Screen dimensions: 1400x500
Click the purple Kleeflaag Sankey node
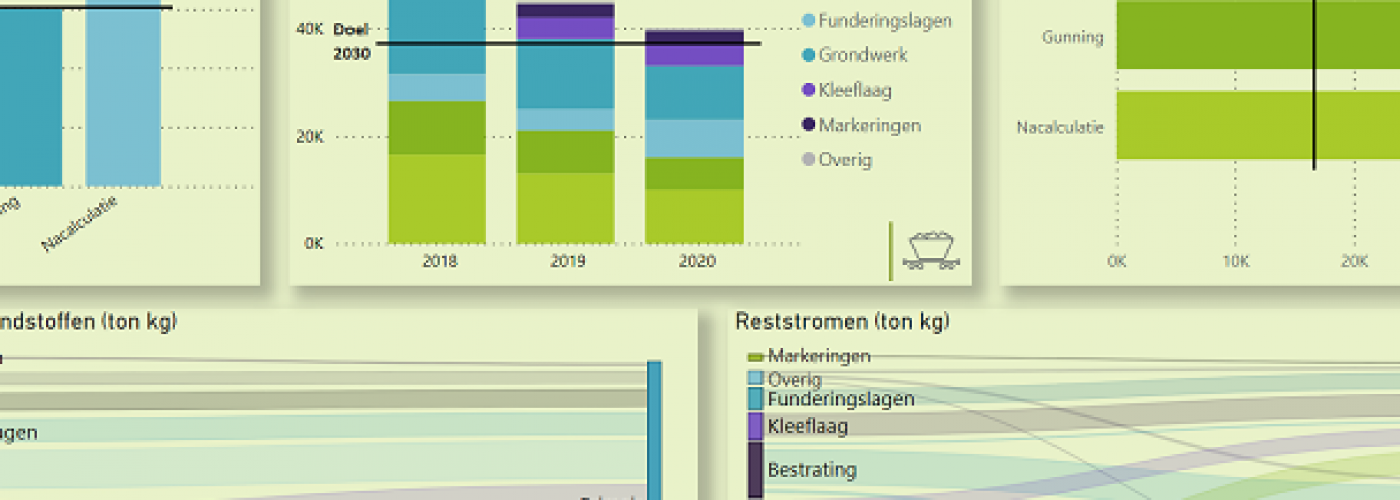click(756, 426)
